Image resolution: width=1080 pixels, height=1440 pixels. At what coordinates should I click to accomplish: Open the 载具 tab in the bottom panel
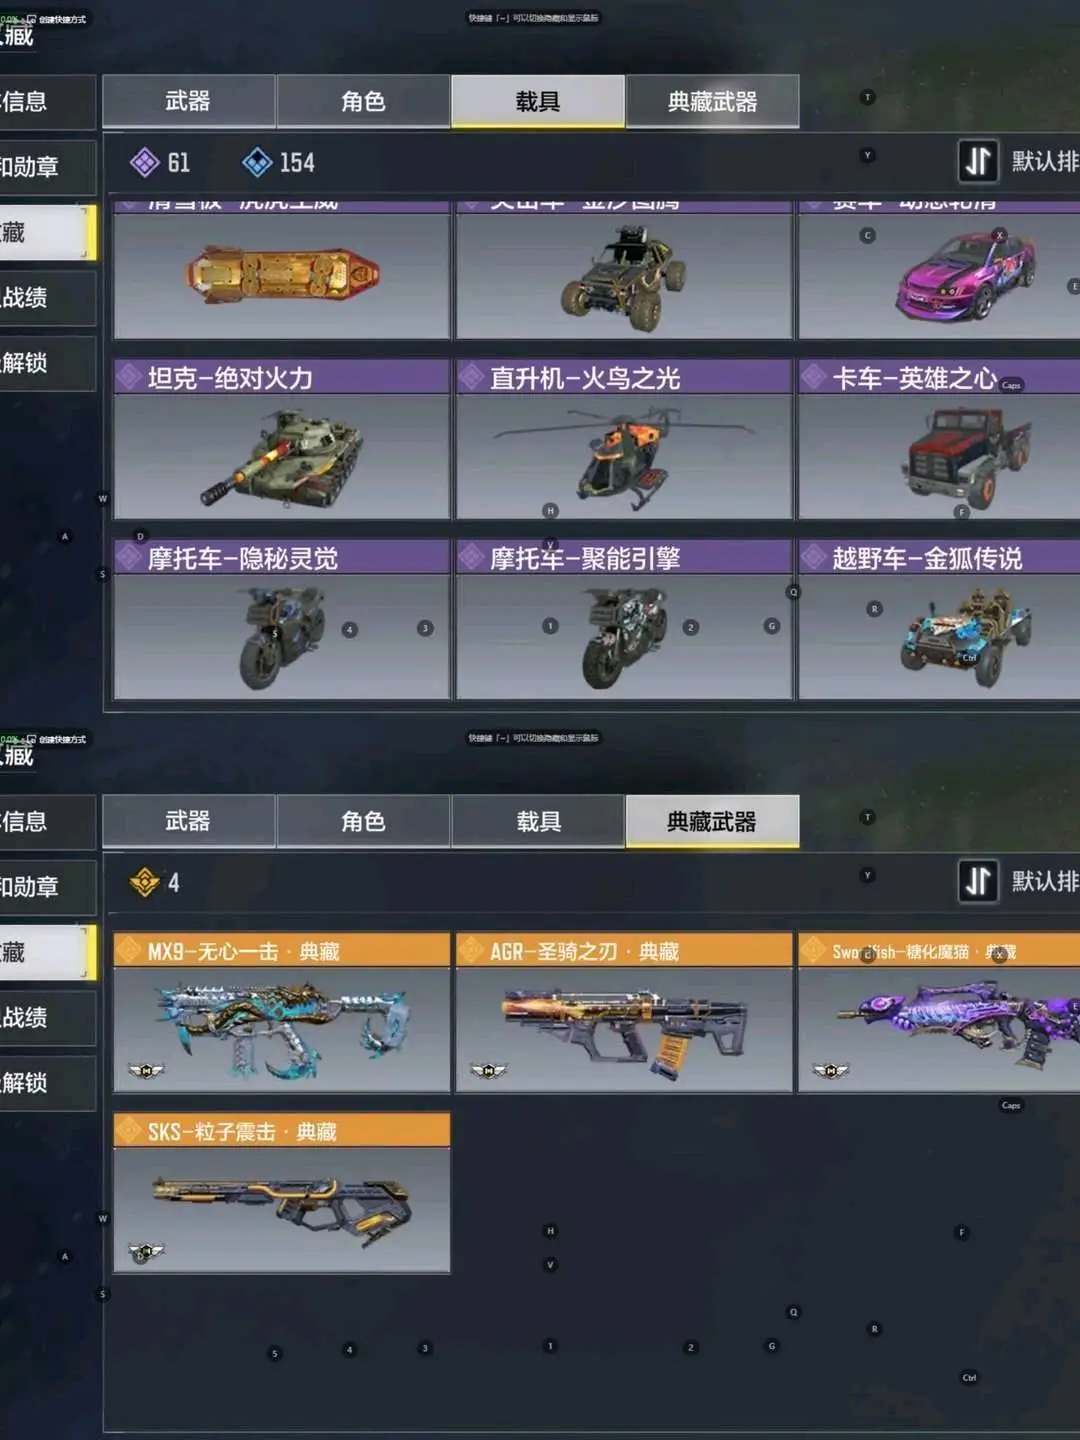click(x=538, y=821)
